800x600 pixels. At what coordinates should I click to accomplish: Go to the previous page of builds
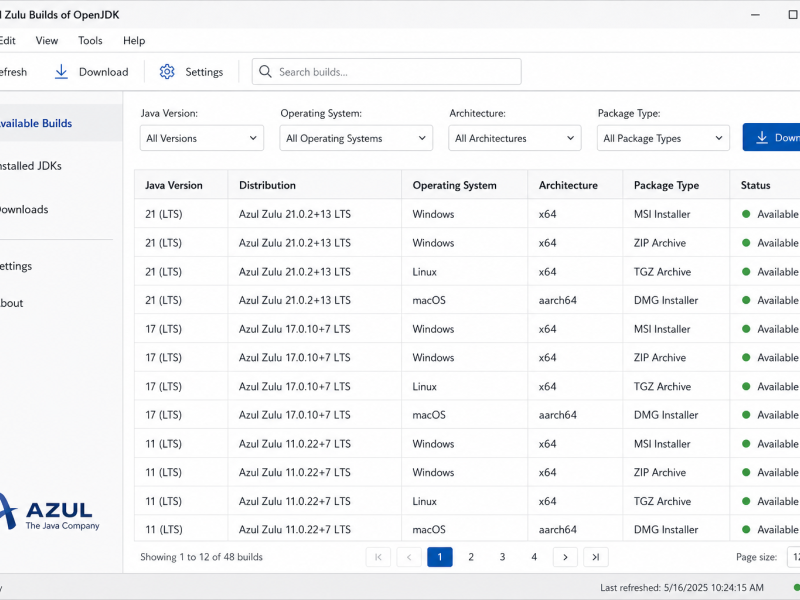tap(409, 557)
